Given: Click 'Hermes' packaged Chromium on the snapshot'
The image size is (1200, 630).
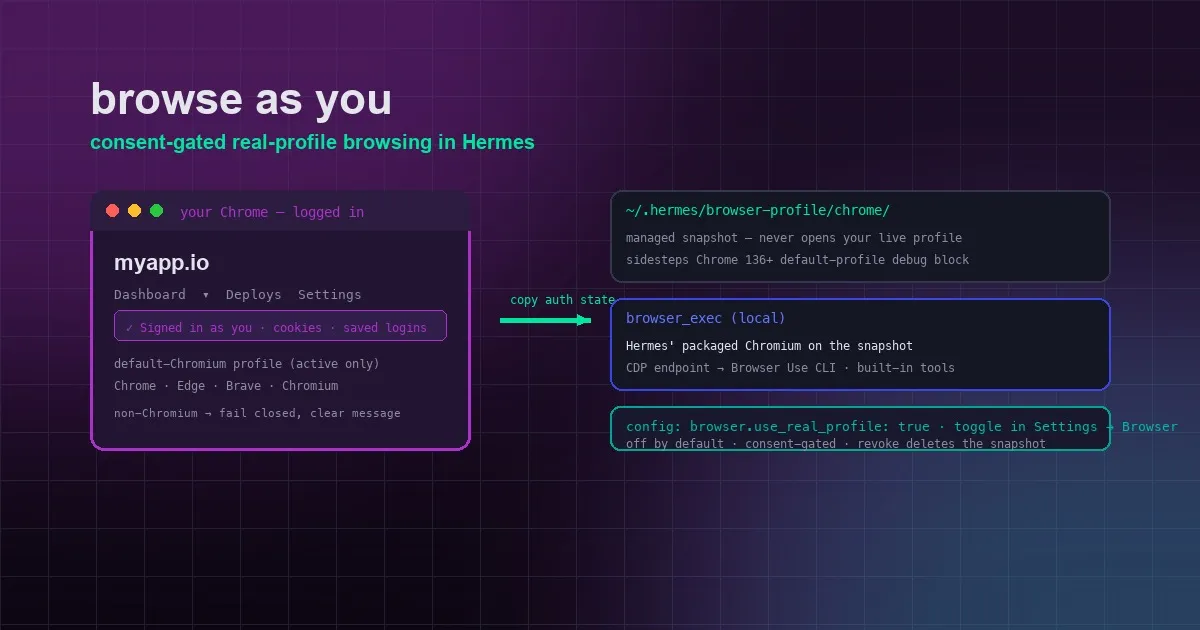Looking at the screenshot, I should tap(769, 346).
